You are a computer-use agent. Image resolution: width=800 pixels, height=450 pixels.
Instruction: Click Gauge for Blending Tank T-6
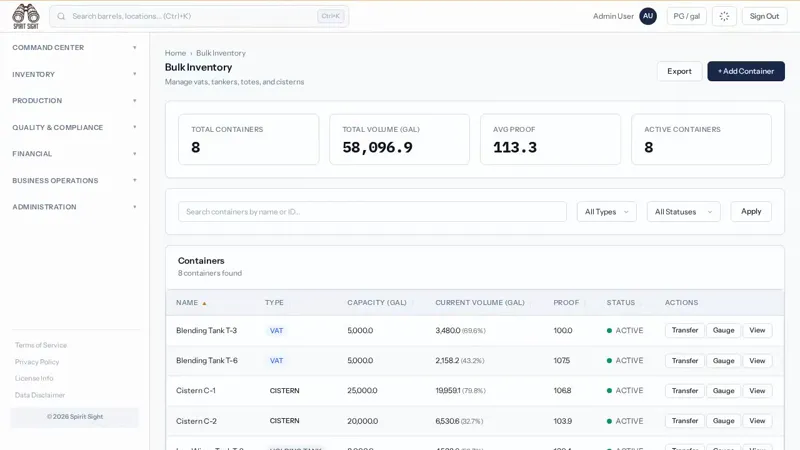coord(723,361)
